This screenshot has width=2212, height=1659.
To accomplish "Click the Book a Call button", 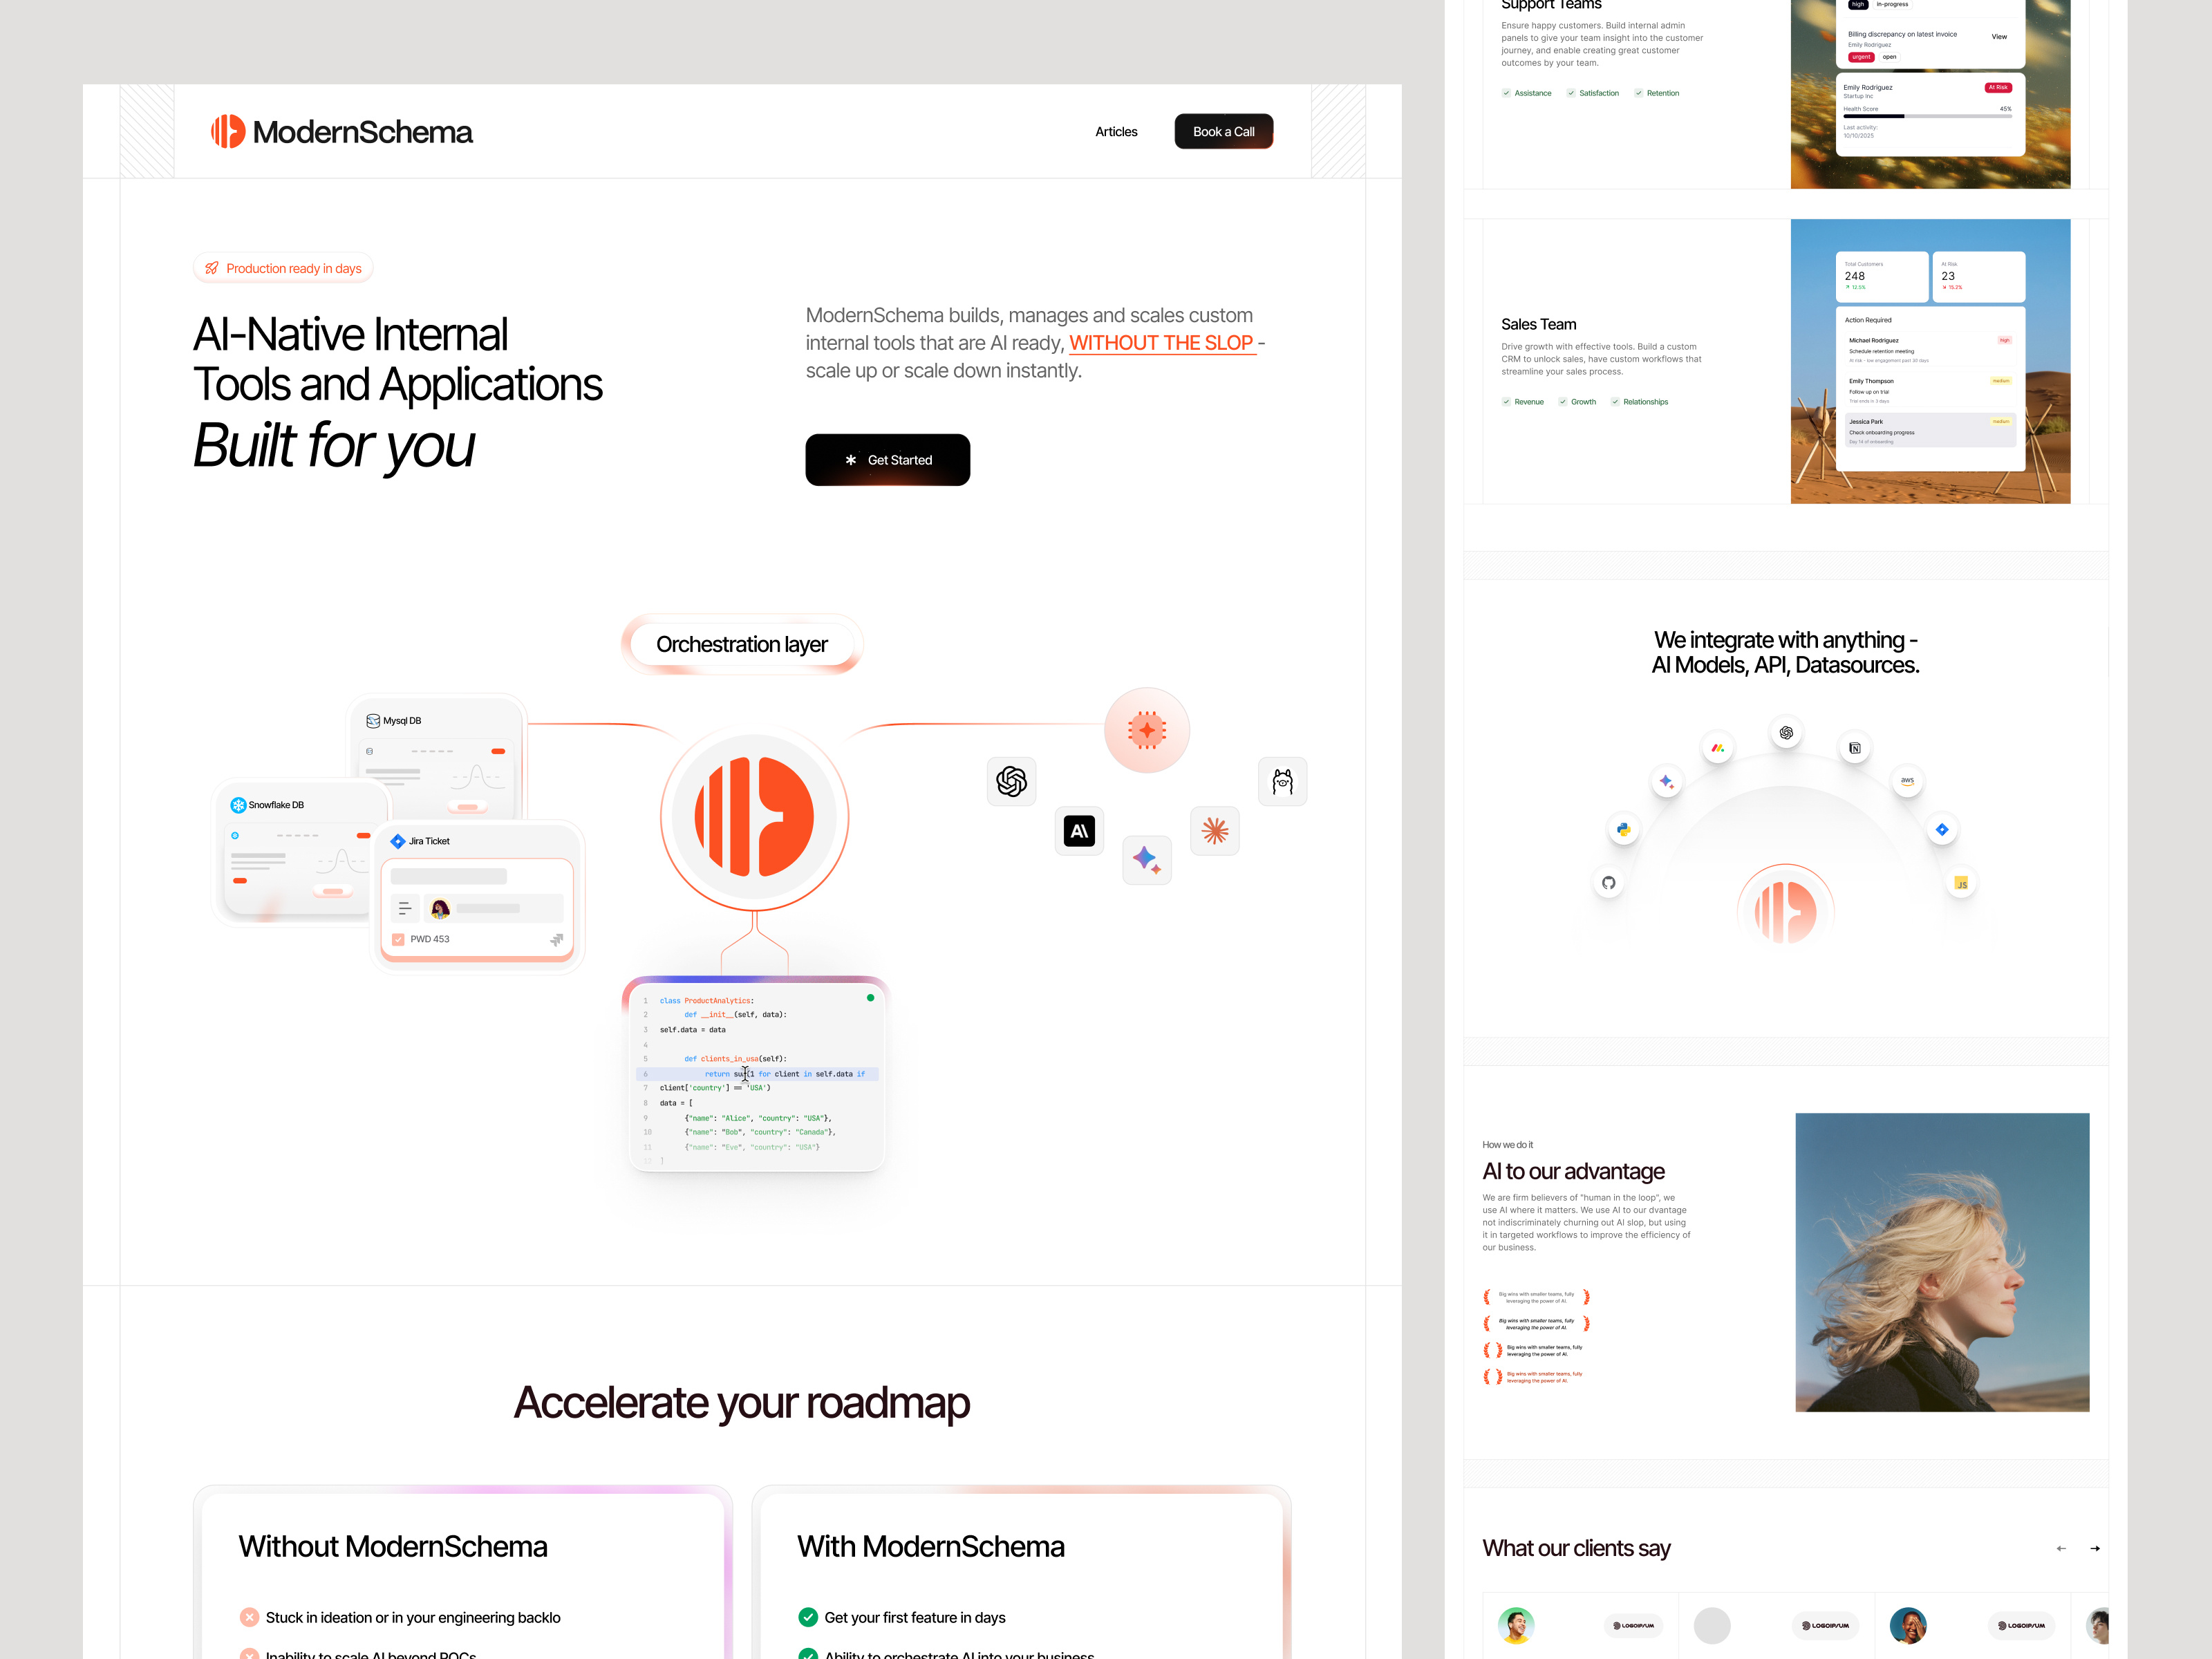I will click(1223, 132).
